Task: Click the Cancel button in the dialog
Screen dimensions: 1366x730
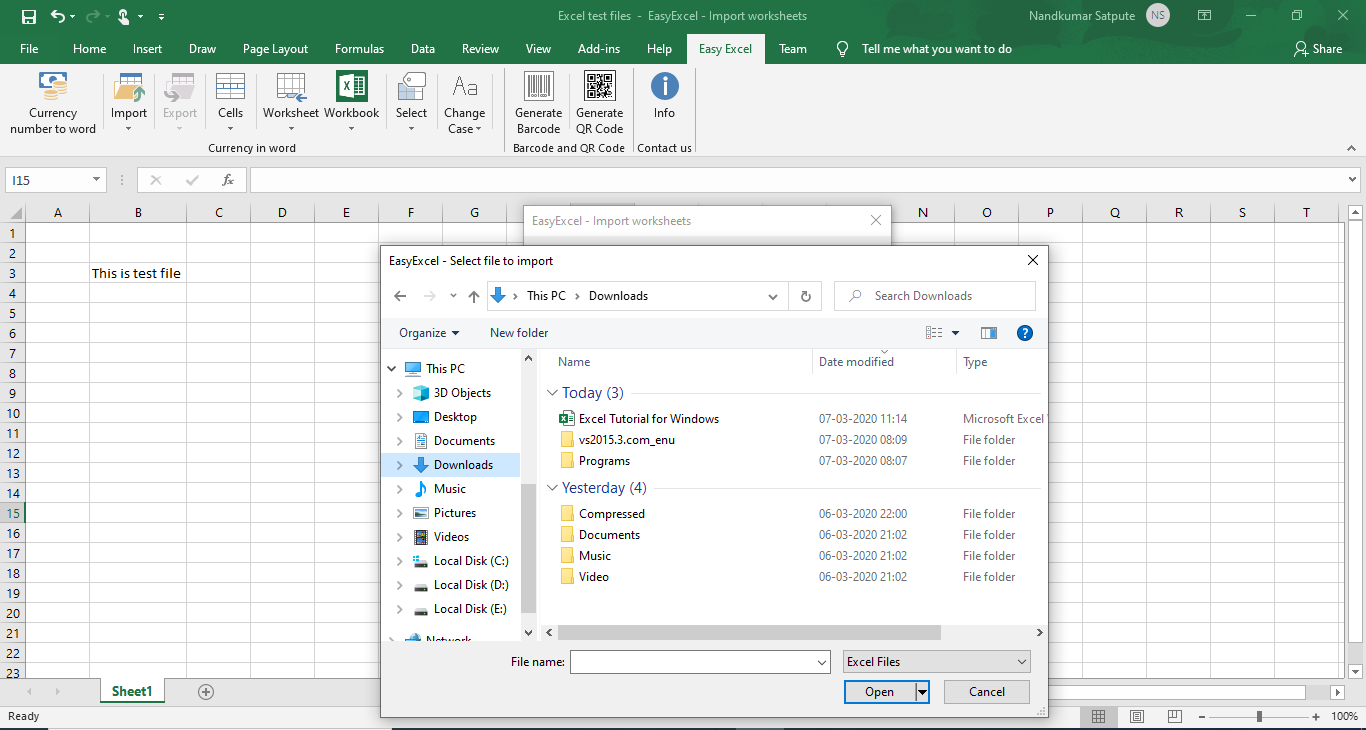Action: [x=986, y=691]
